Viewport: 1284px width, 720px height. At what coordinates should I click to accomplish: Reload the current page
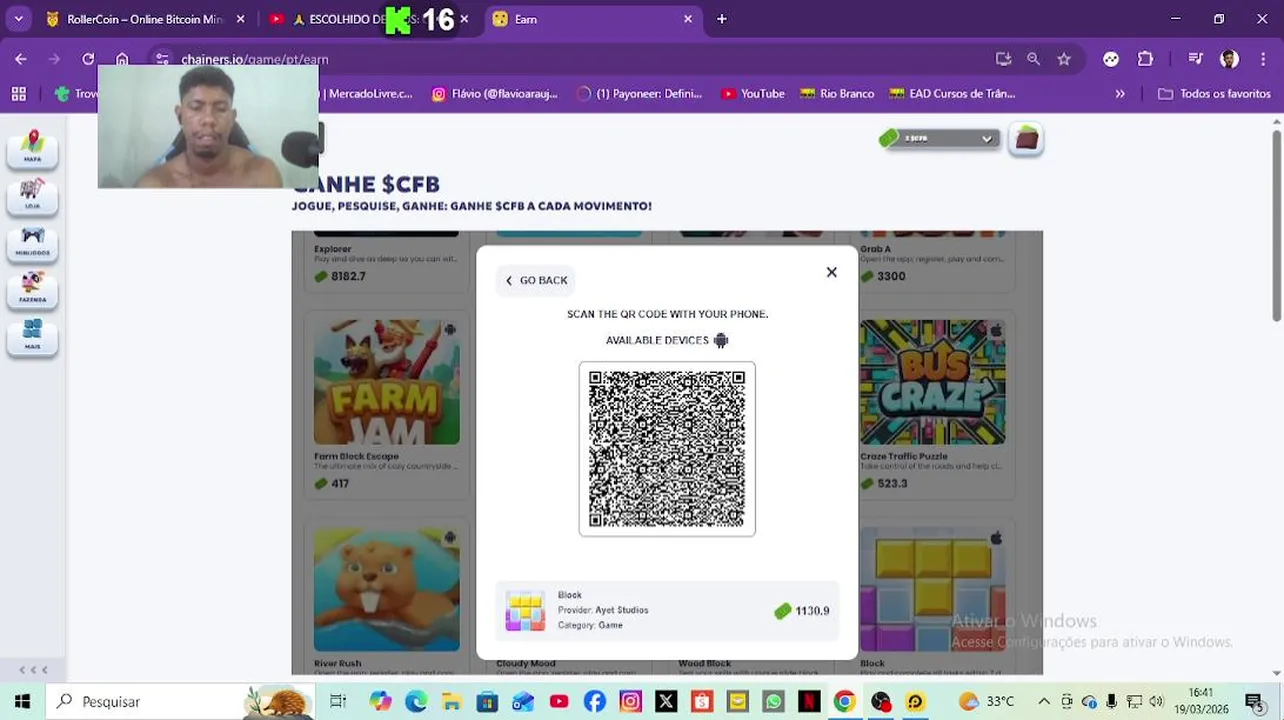click(88, 59)
